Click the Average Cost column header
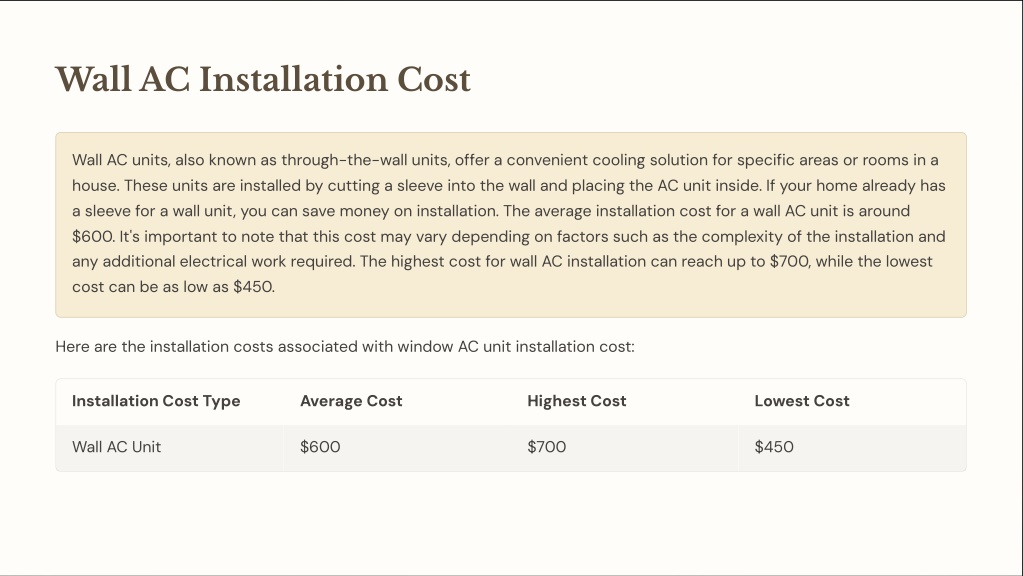 [351, 401]
